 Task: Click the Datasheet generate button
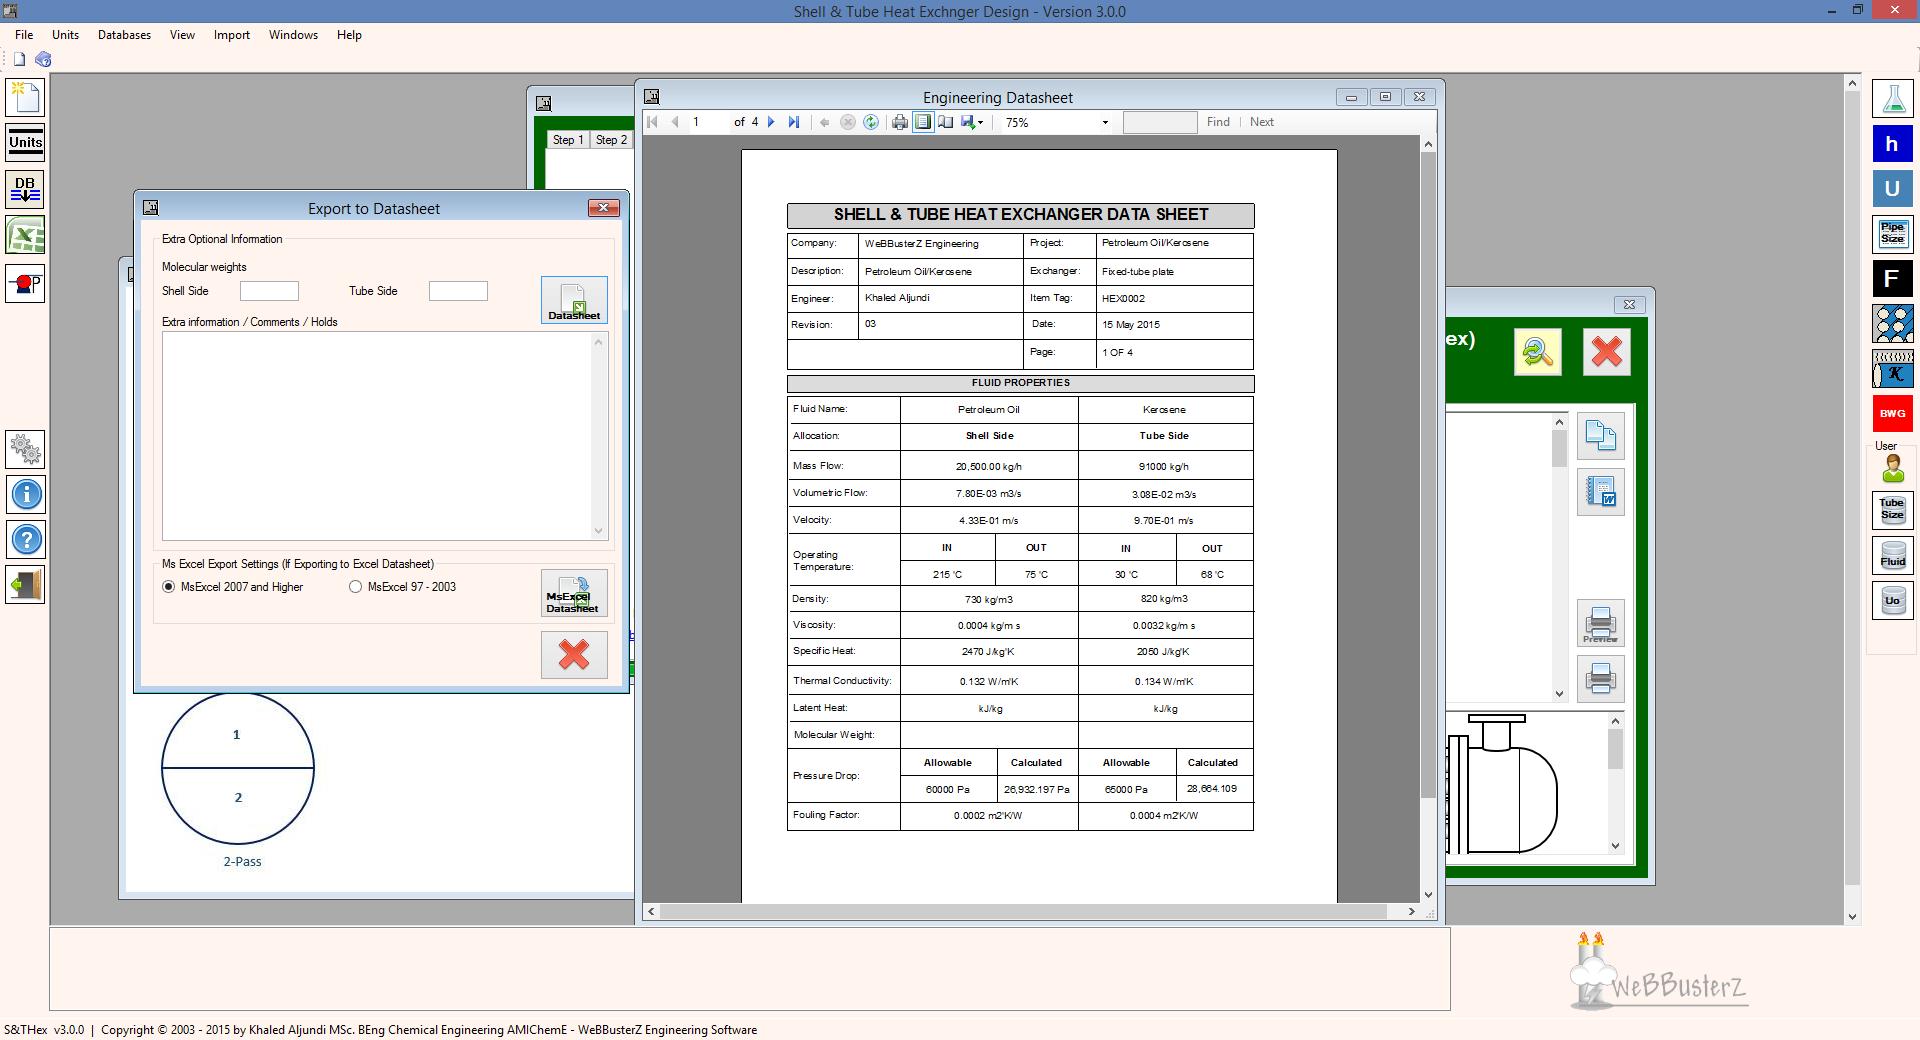point(574,300)
